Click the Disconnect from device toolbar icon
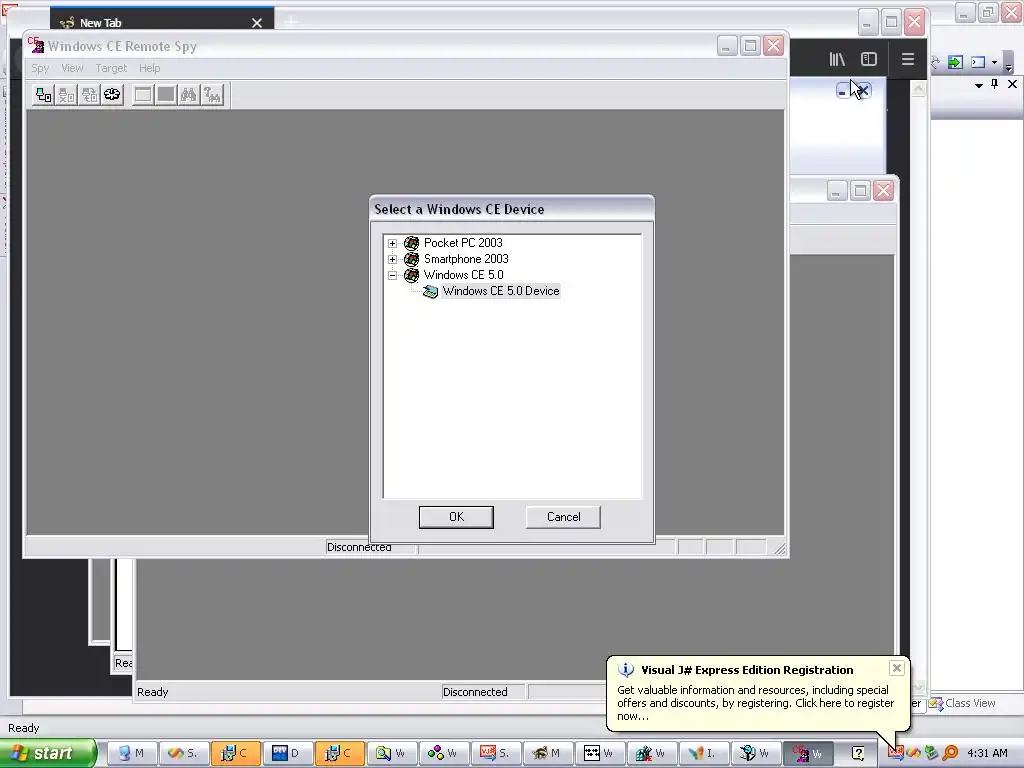The image size is (1024, 768). point(67,95)
